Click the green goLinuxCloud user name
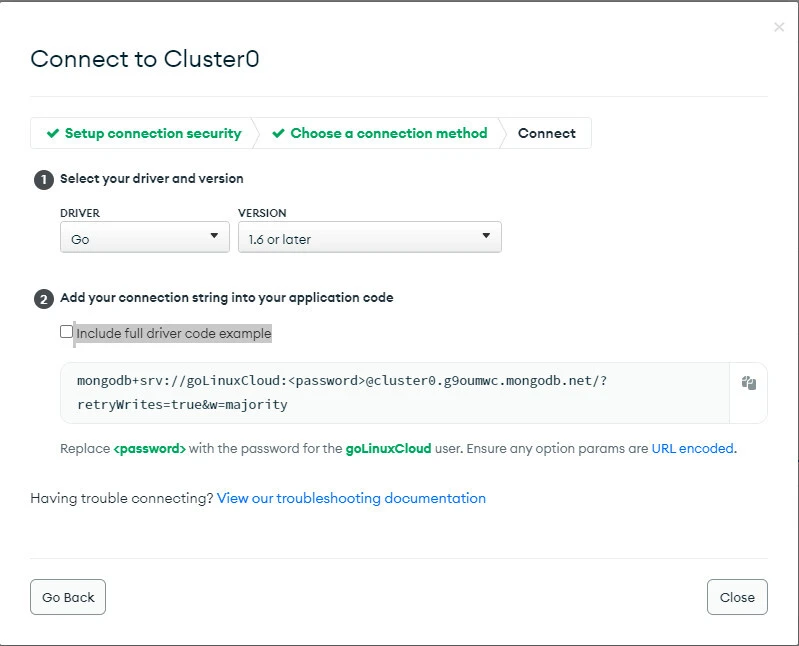This screenshot has height=646, width=799. [x=388, y=449]
